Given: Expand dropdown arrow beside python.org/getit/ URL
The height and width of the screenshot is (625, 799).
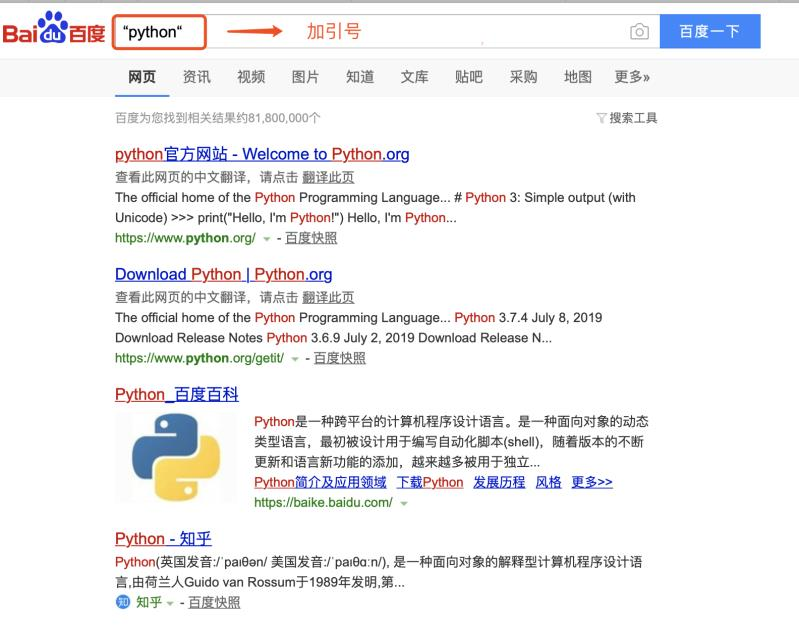Looking at the screenshot, I should pos(295,359).
